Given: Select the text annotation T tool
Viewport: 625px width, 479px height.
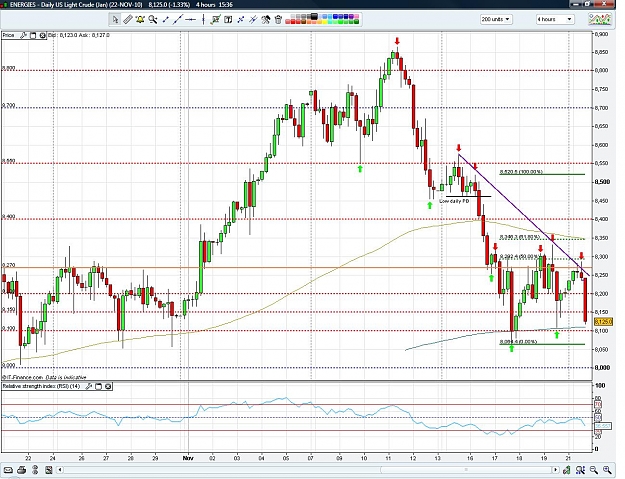Looking at the screenshot, I should pos(228,19).
